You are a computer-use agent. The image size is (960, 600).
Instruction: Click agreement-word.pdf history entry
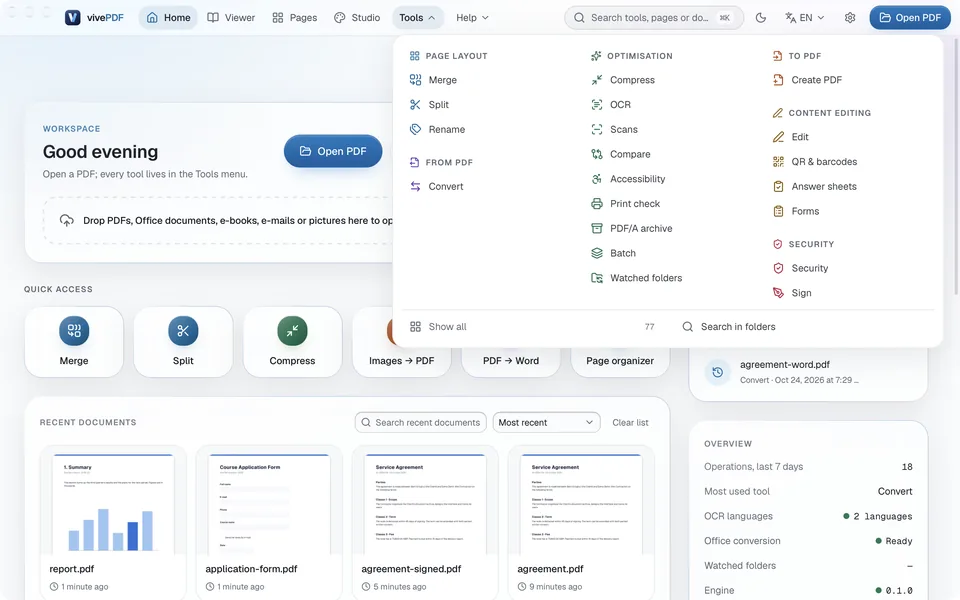(807, 372)
